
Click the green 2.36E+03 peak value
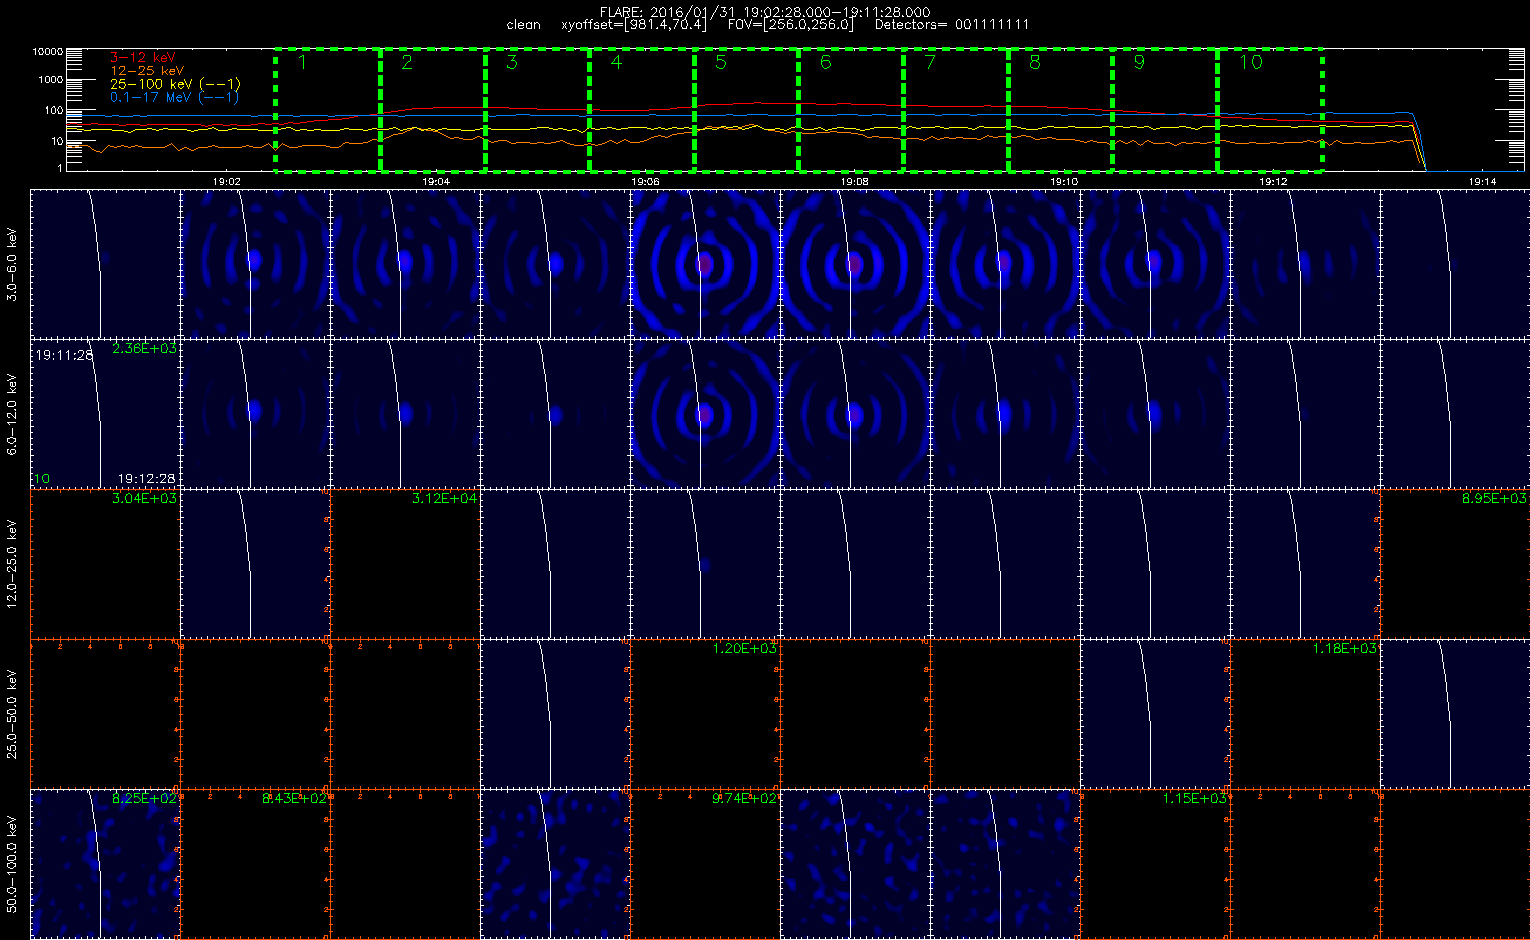tap(144, 349)
